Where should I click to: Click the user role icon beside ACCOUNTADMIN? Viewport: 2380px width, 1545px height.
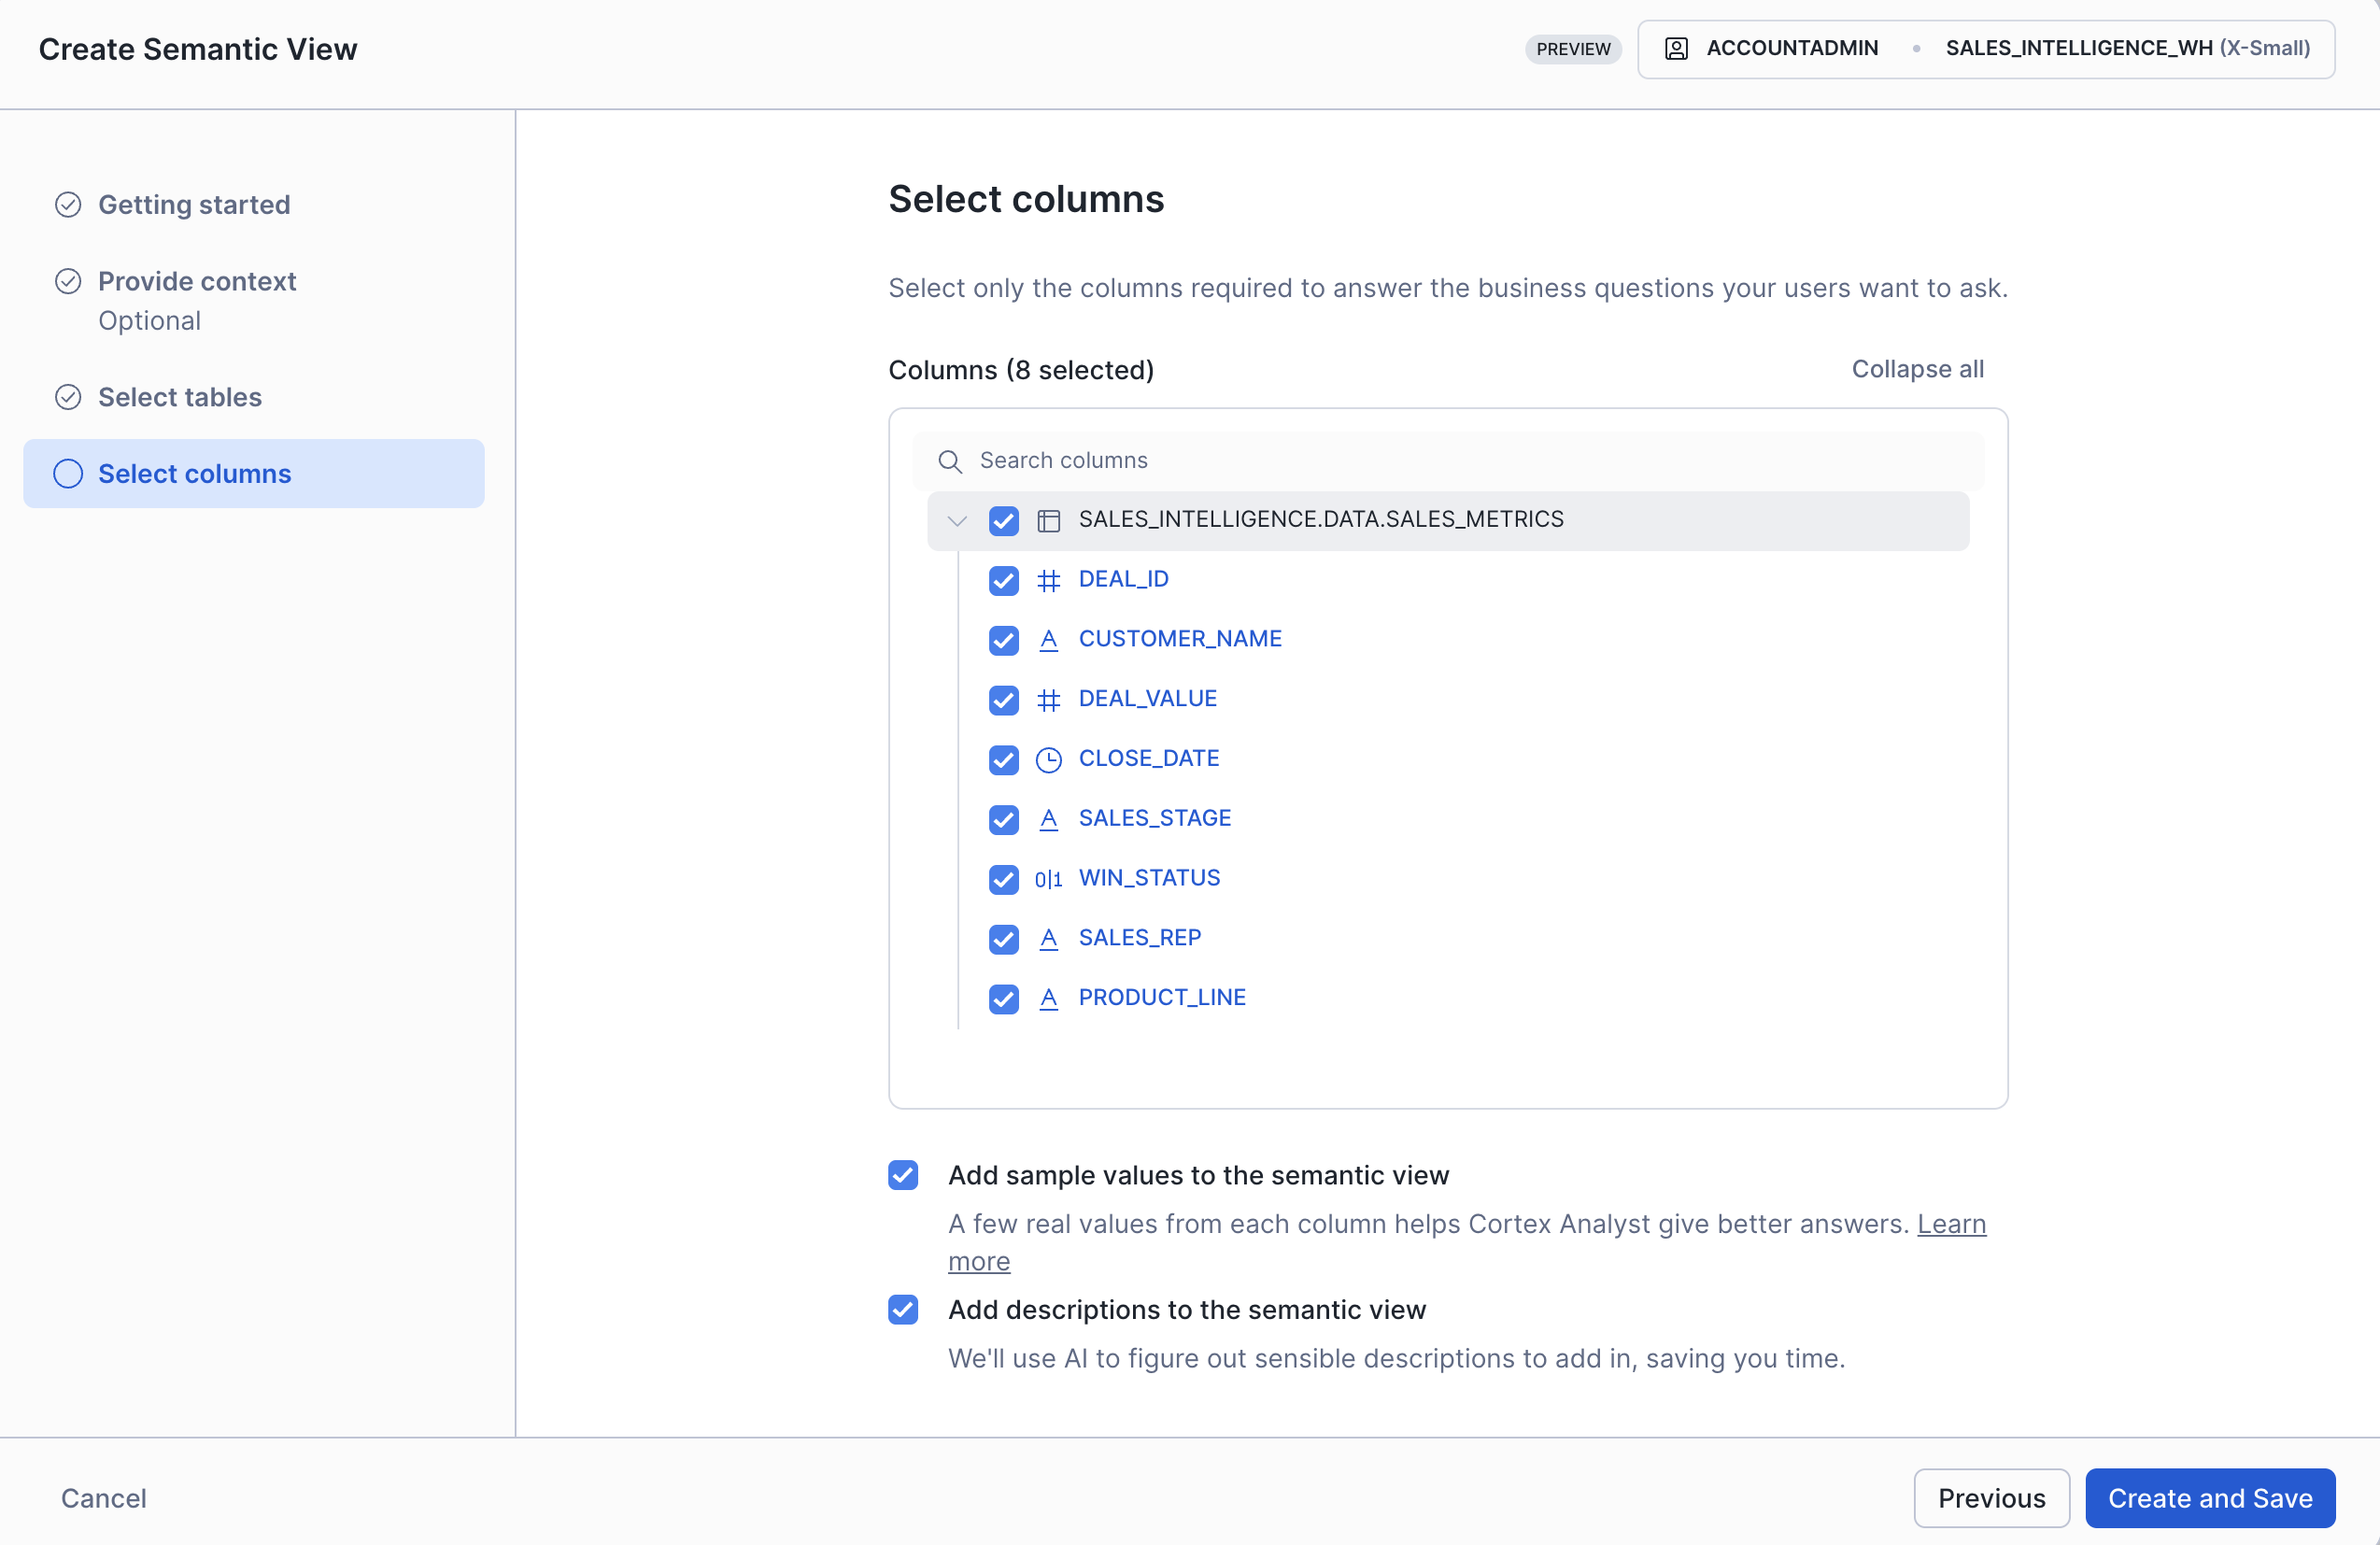pos(1676,49)
